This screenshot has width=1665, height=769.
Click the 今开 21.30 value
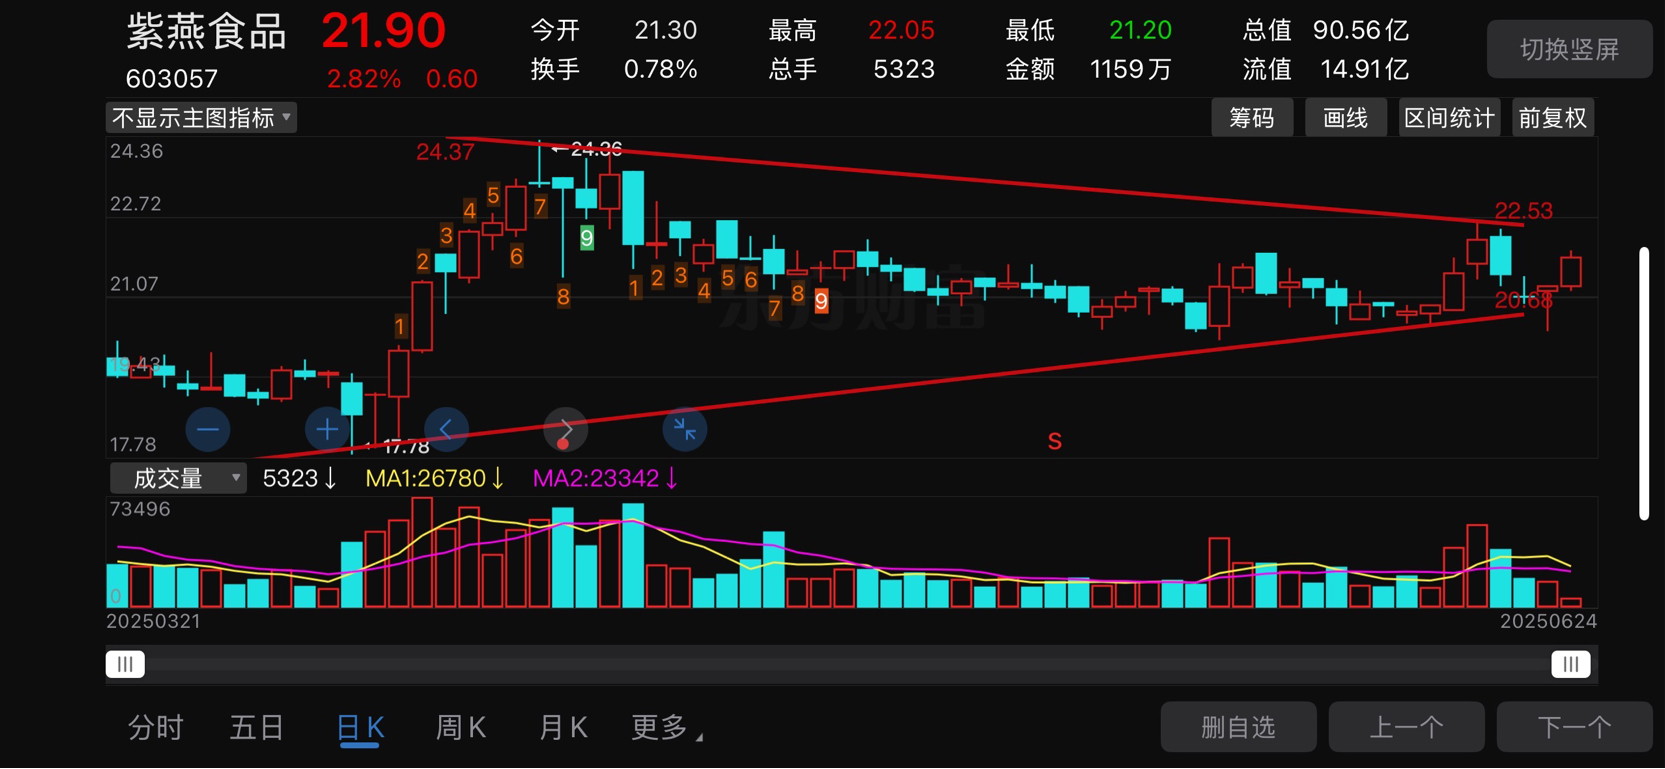click(x=666, y=30)
